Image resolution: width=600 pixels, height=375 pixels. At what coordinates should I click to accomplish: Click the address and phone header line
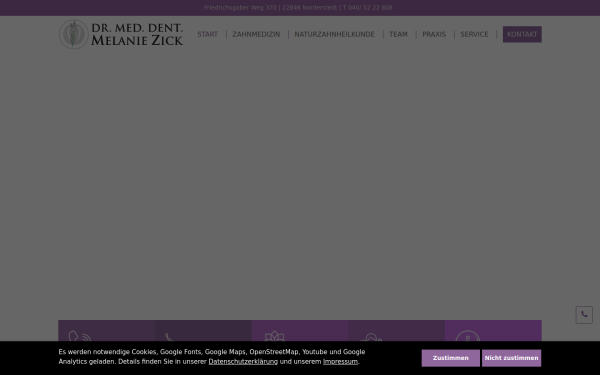298,8
